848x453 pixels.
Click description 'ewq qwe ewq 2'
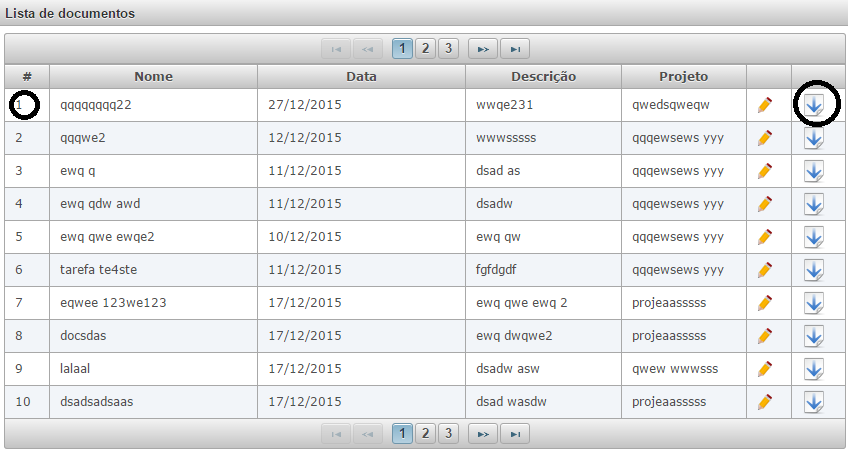[x=522, y=303]
